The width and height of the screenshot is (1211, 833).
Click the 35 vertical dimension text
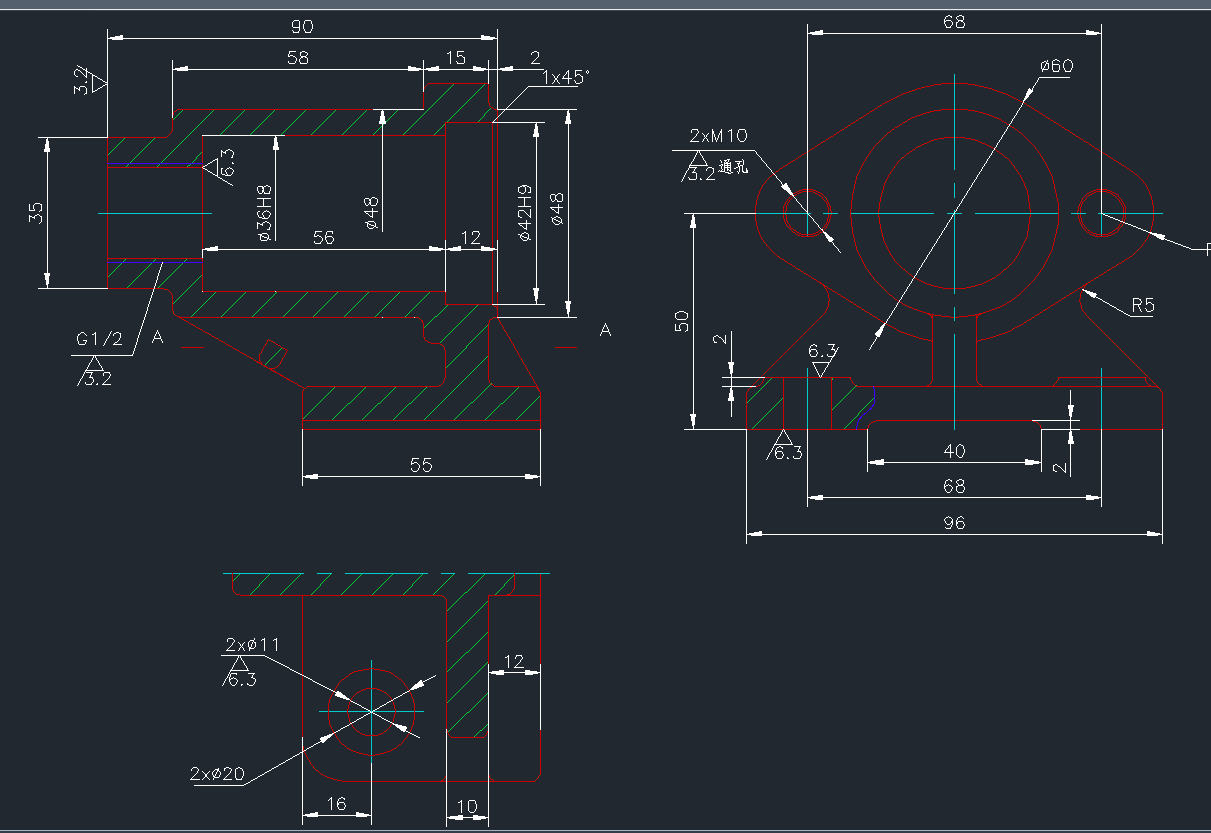(x=36, y=213)
